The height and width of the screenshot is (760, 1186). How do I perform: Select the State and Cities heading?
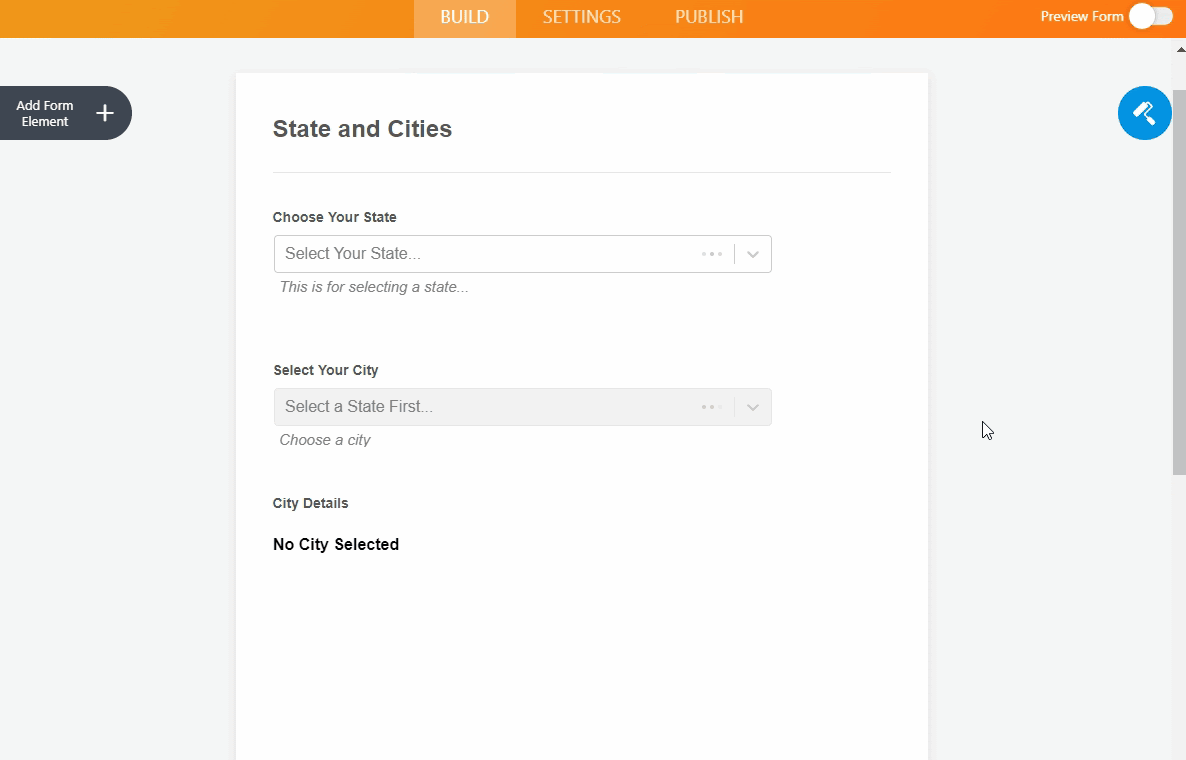pyautogui.click(x=362, y=129)
